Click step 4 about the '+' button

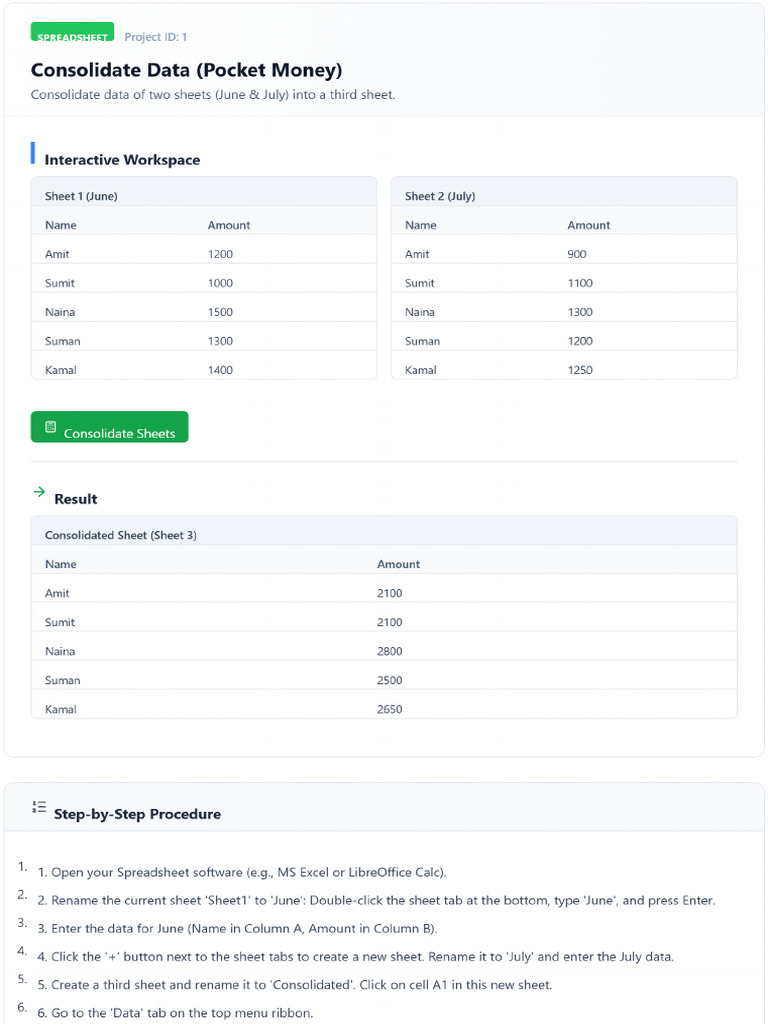[x=355, y=956]
